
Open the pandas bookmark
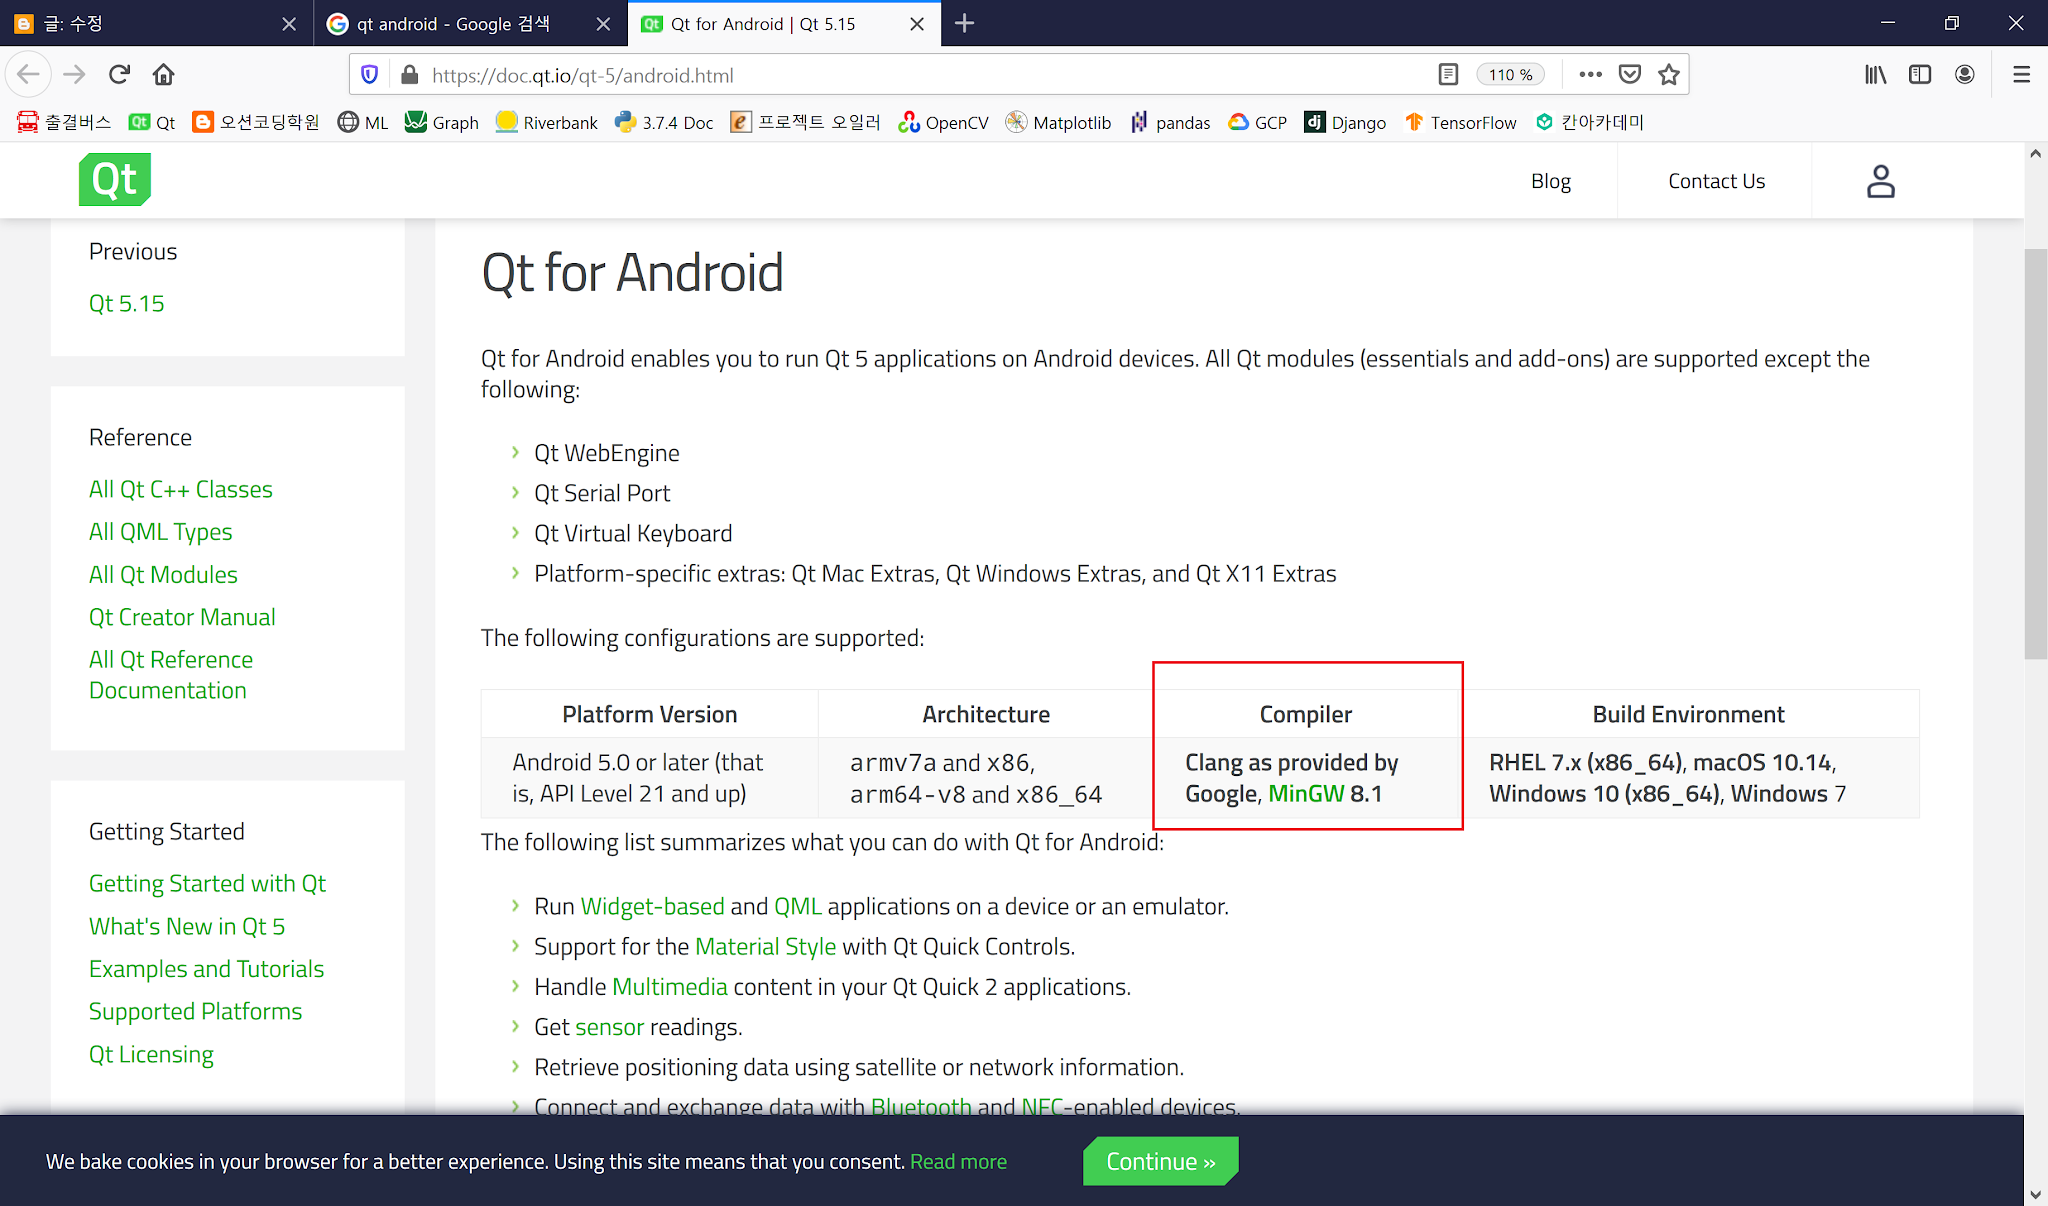tap(1170, 121)
